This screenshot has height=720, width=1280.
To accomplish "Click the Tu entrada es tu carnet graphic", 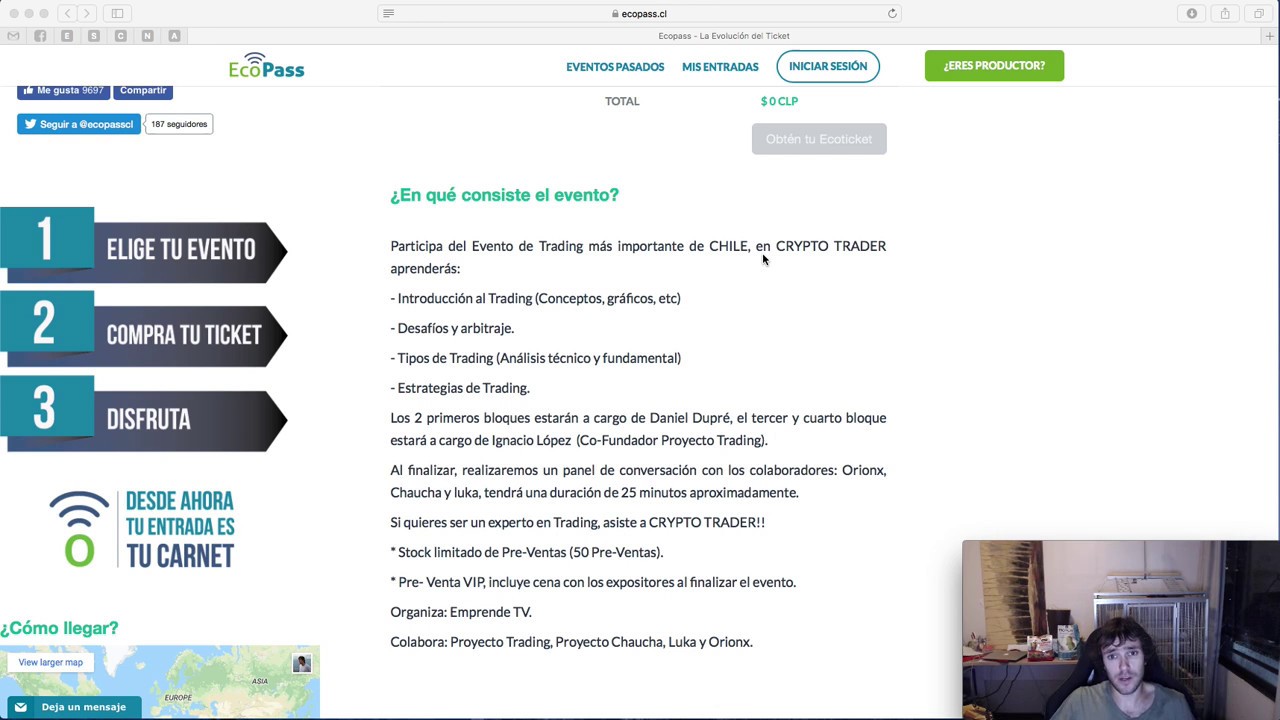I will (142, 529).
